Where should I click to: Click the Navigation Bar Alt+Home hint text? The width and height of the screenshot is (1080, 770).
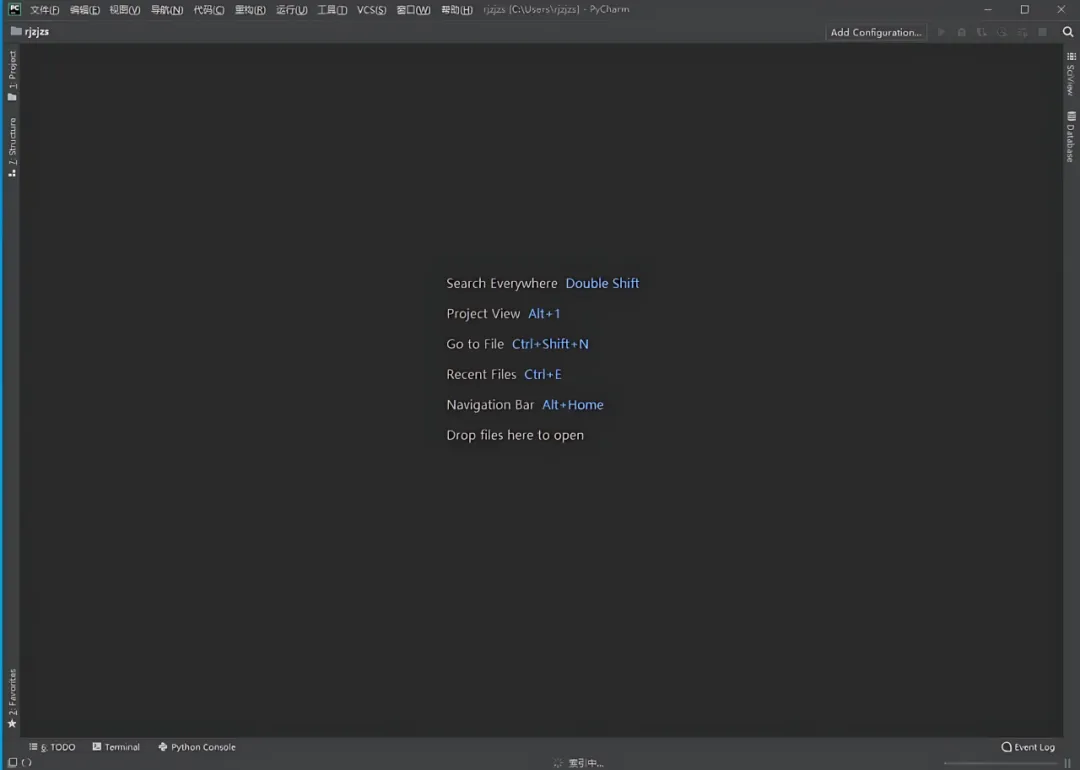point(525,404)
